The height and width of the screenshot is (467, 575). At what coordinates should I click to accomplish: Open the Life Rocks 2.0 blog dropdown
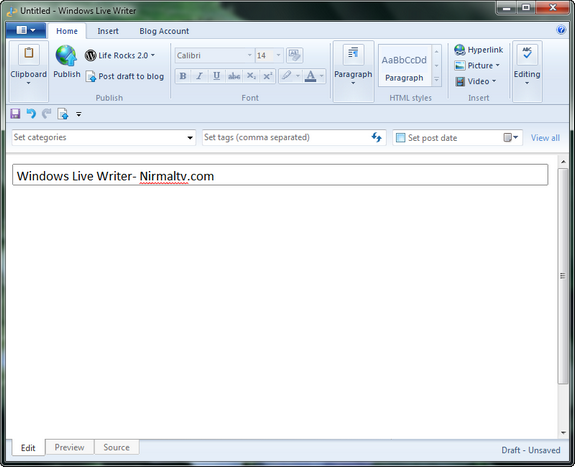pyautogui.click(x=120, y=55)
